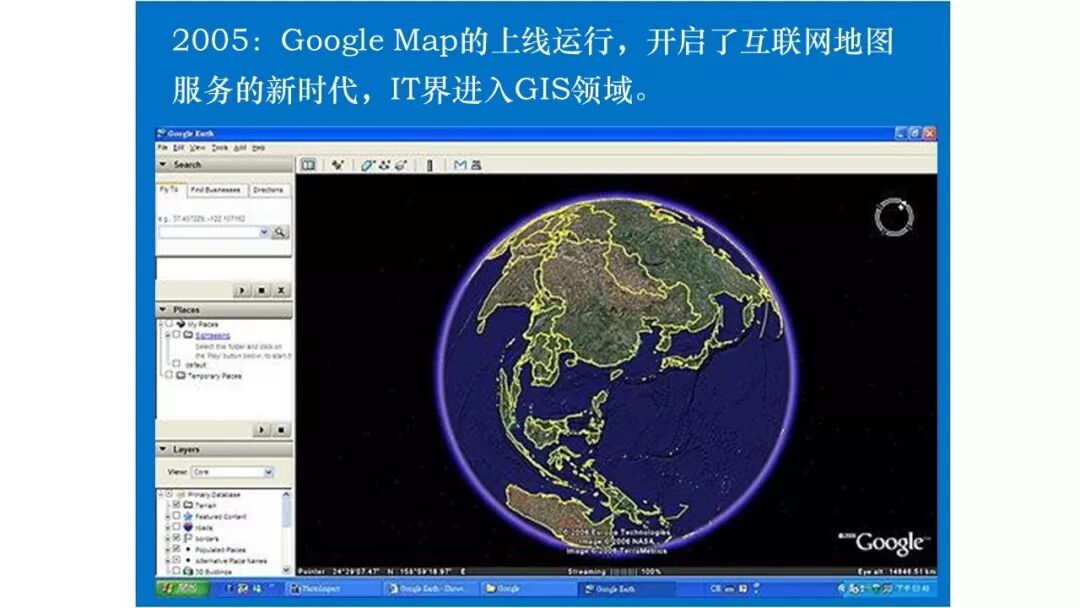The image size is (1080, 608).
Task: Click the Layers list scrollbar down arrow
Action: pos(287,570)
